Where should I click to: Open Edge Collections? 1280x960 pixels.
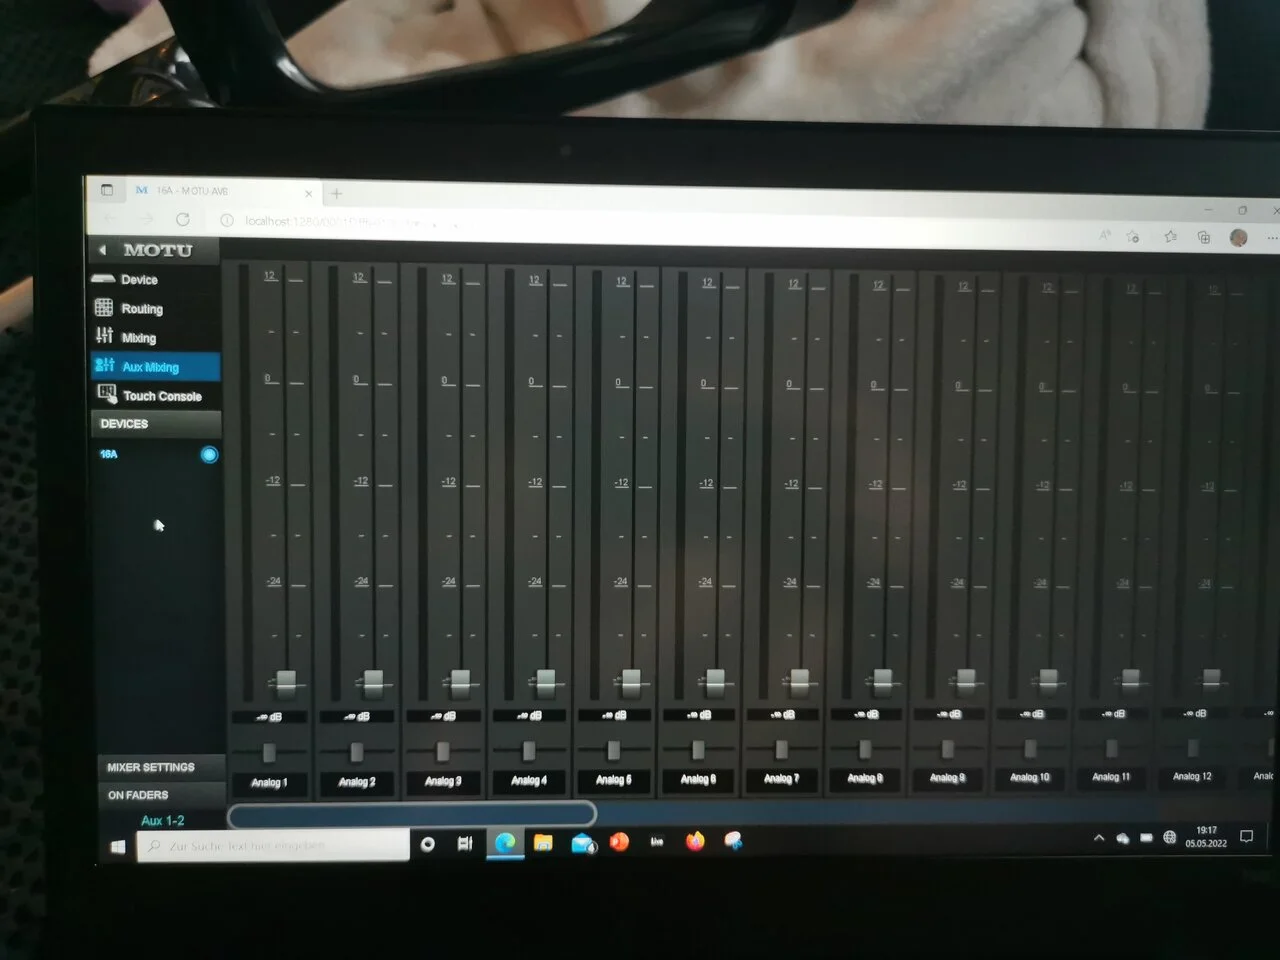point(1204,237)
